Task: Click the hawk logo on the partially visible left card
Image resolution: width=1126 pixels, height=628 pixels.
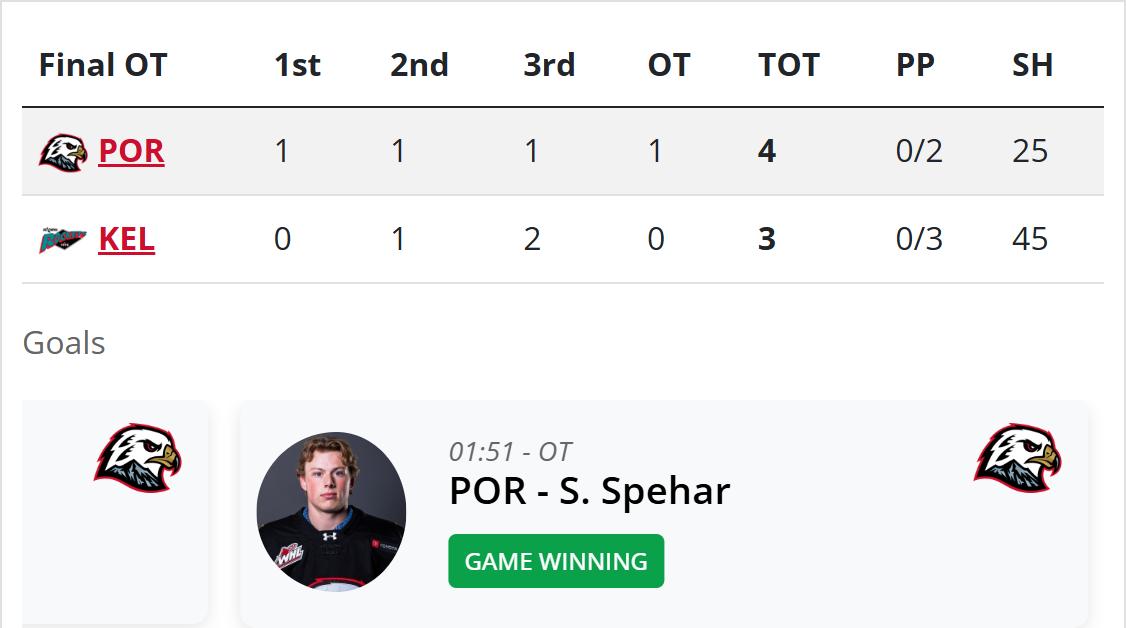Action: pos(138,458)
